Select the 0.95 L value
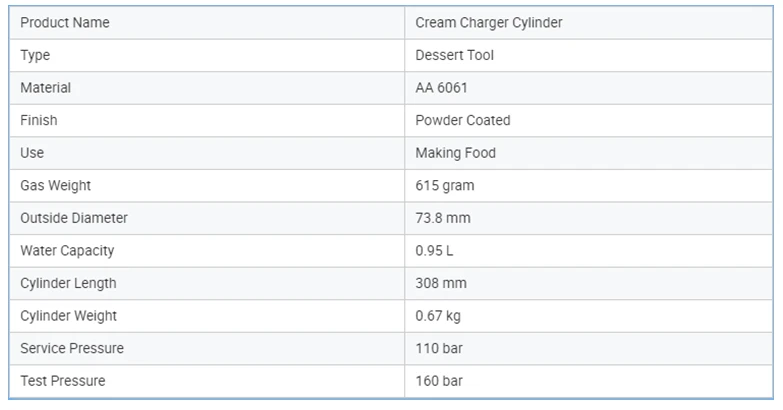Screen dimensions: 783x410 coord(434,251)
